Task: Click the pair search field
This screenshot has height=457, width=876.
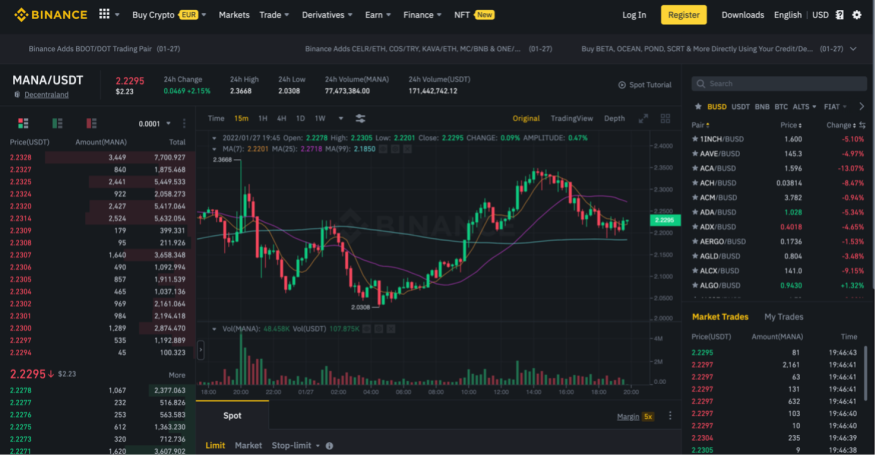Action: coord(779,84)
